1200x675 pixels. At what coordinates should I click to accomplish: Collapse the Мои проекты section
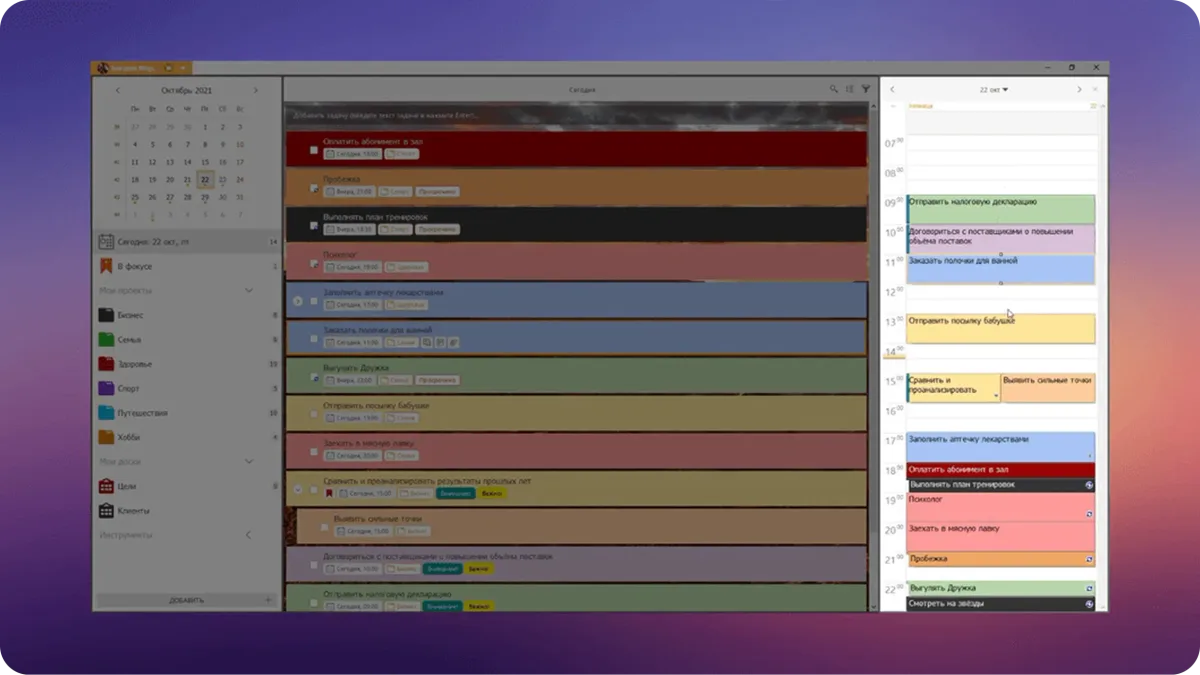pyautogui.click(x=249, y=291)
